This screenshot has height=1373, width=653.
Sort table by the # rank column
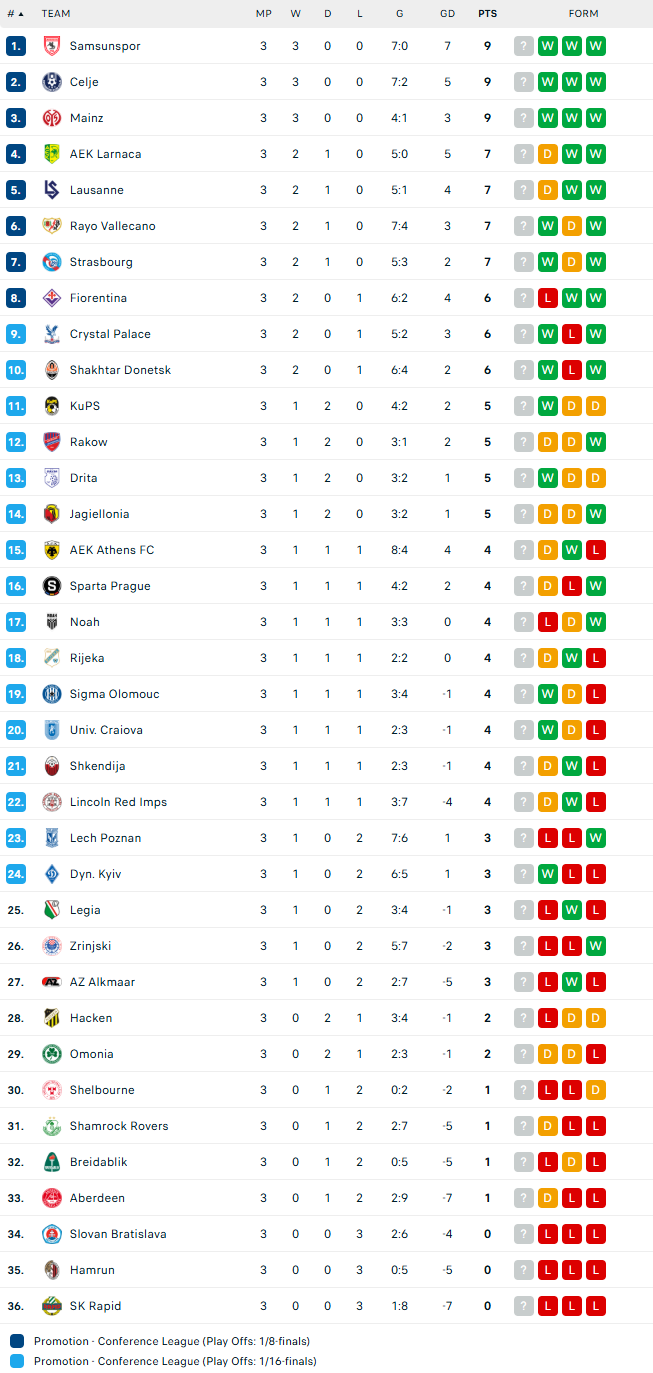click(x=15, y=14)
